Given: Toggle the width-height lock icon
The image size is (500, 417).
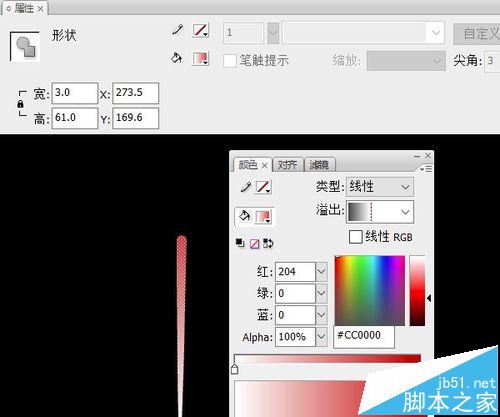Looking at the screenshot, I should (x=21, y=104).
